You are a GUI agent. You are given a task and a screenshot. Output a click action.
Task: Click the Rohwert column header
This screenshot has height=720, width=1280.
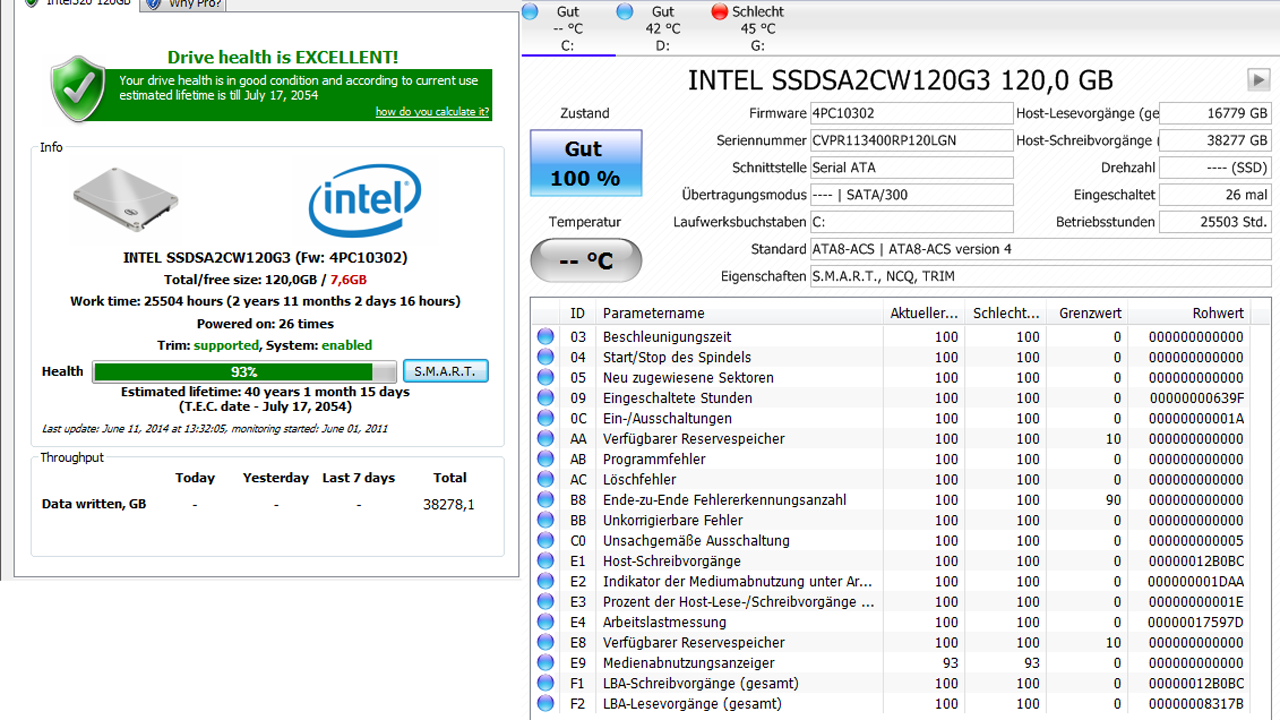pyautogui.click(x=1190, y=313)
